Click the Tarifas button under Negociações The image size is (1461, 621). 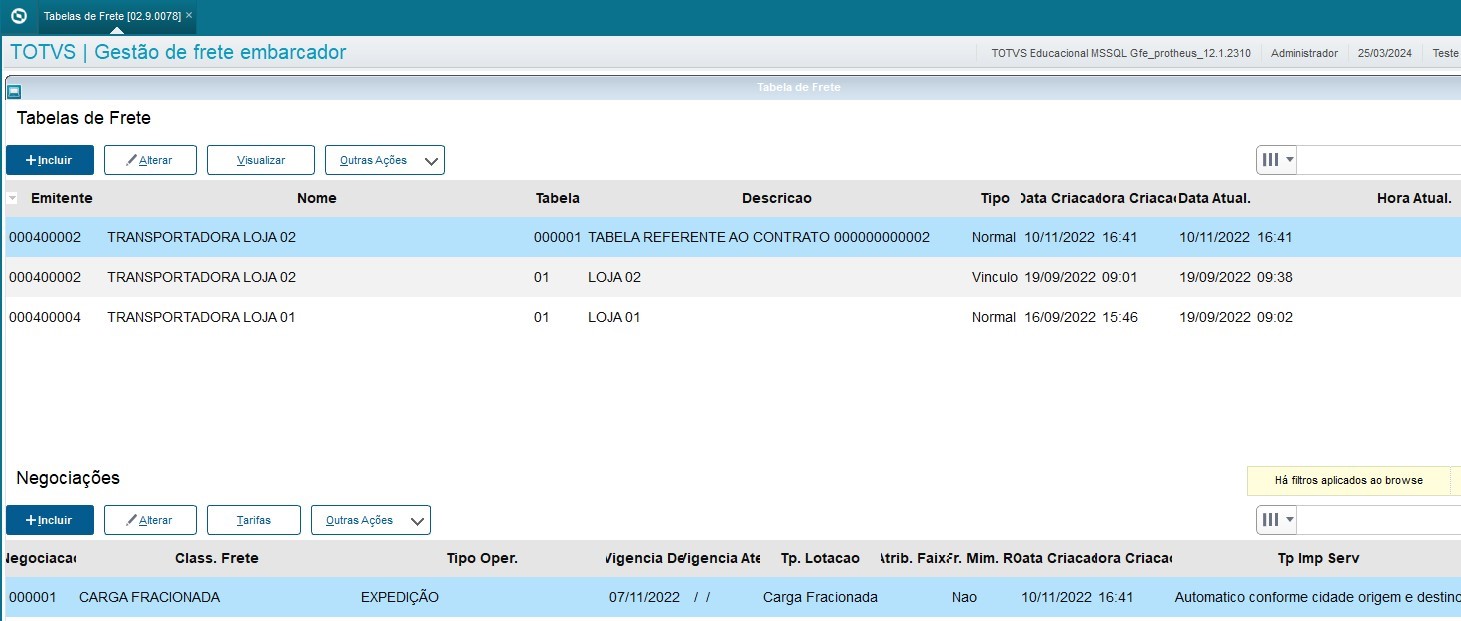253,520
